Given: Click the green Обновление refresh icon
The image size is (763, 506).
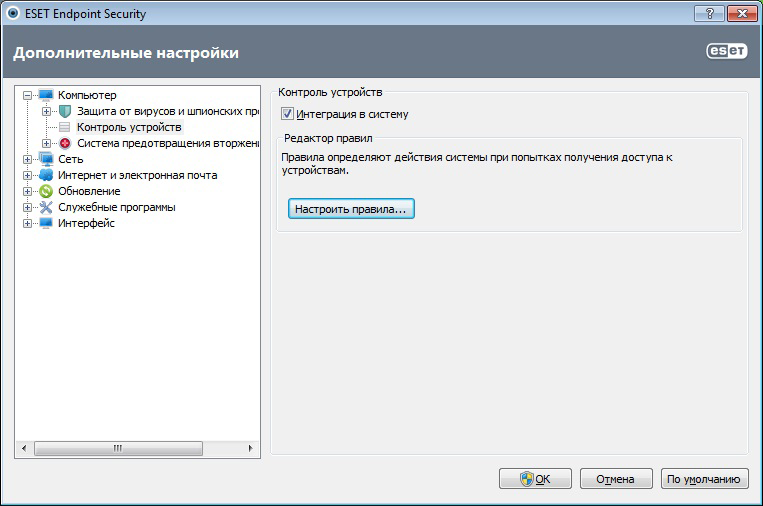Looking at the screenshot, I should pos(46,191).
